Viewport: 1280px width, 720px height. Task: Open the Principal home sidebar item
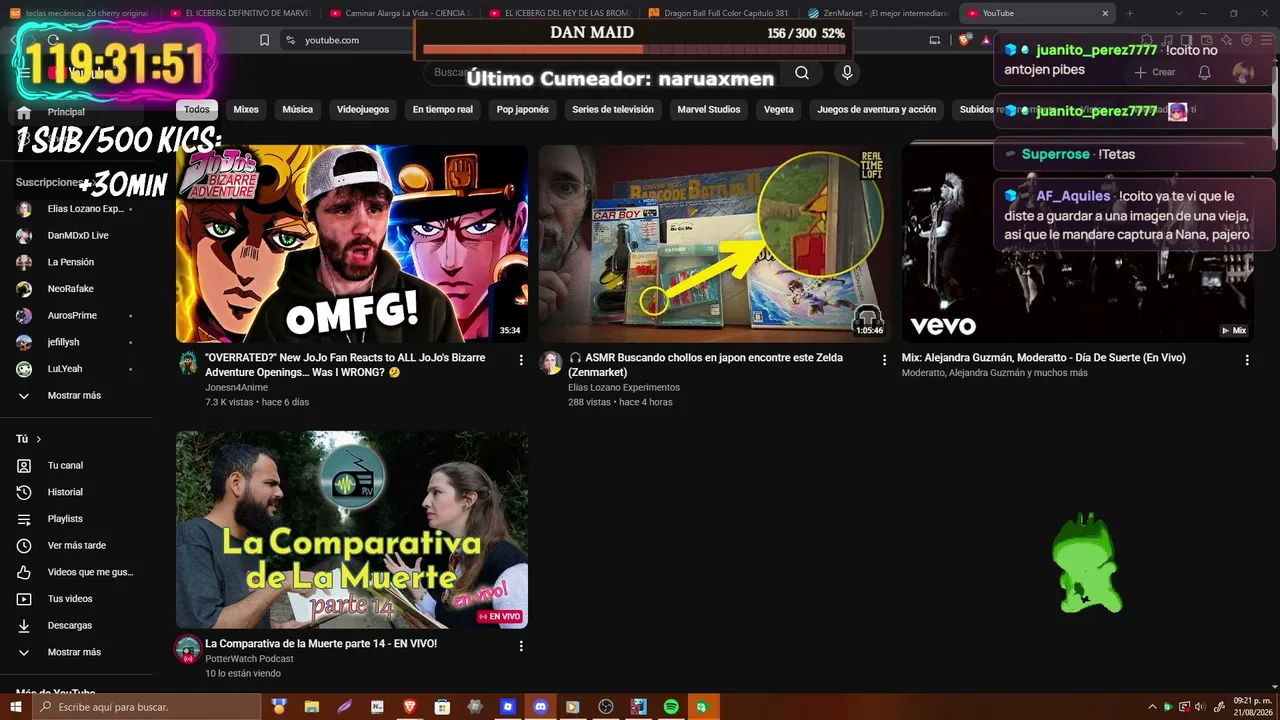tap(78, 112)
